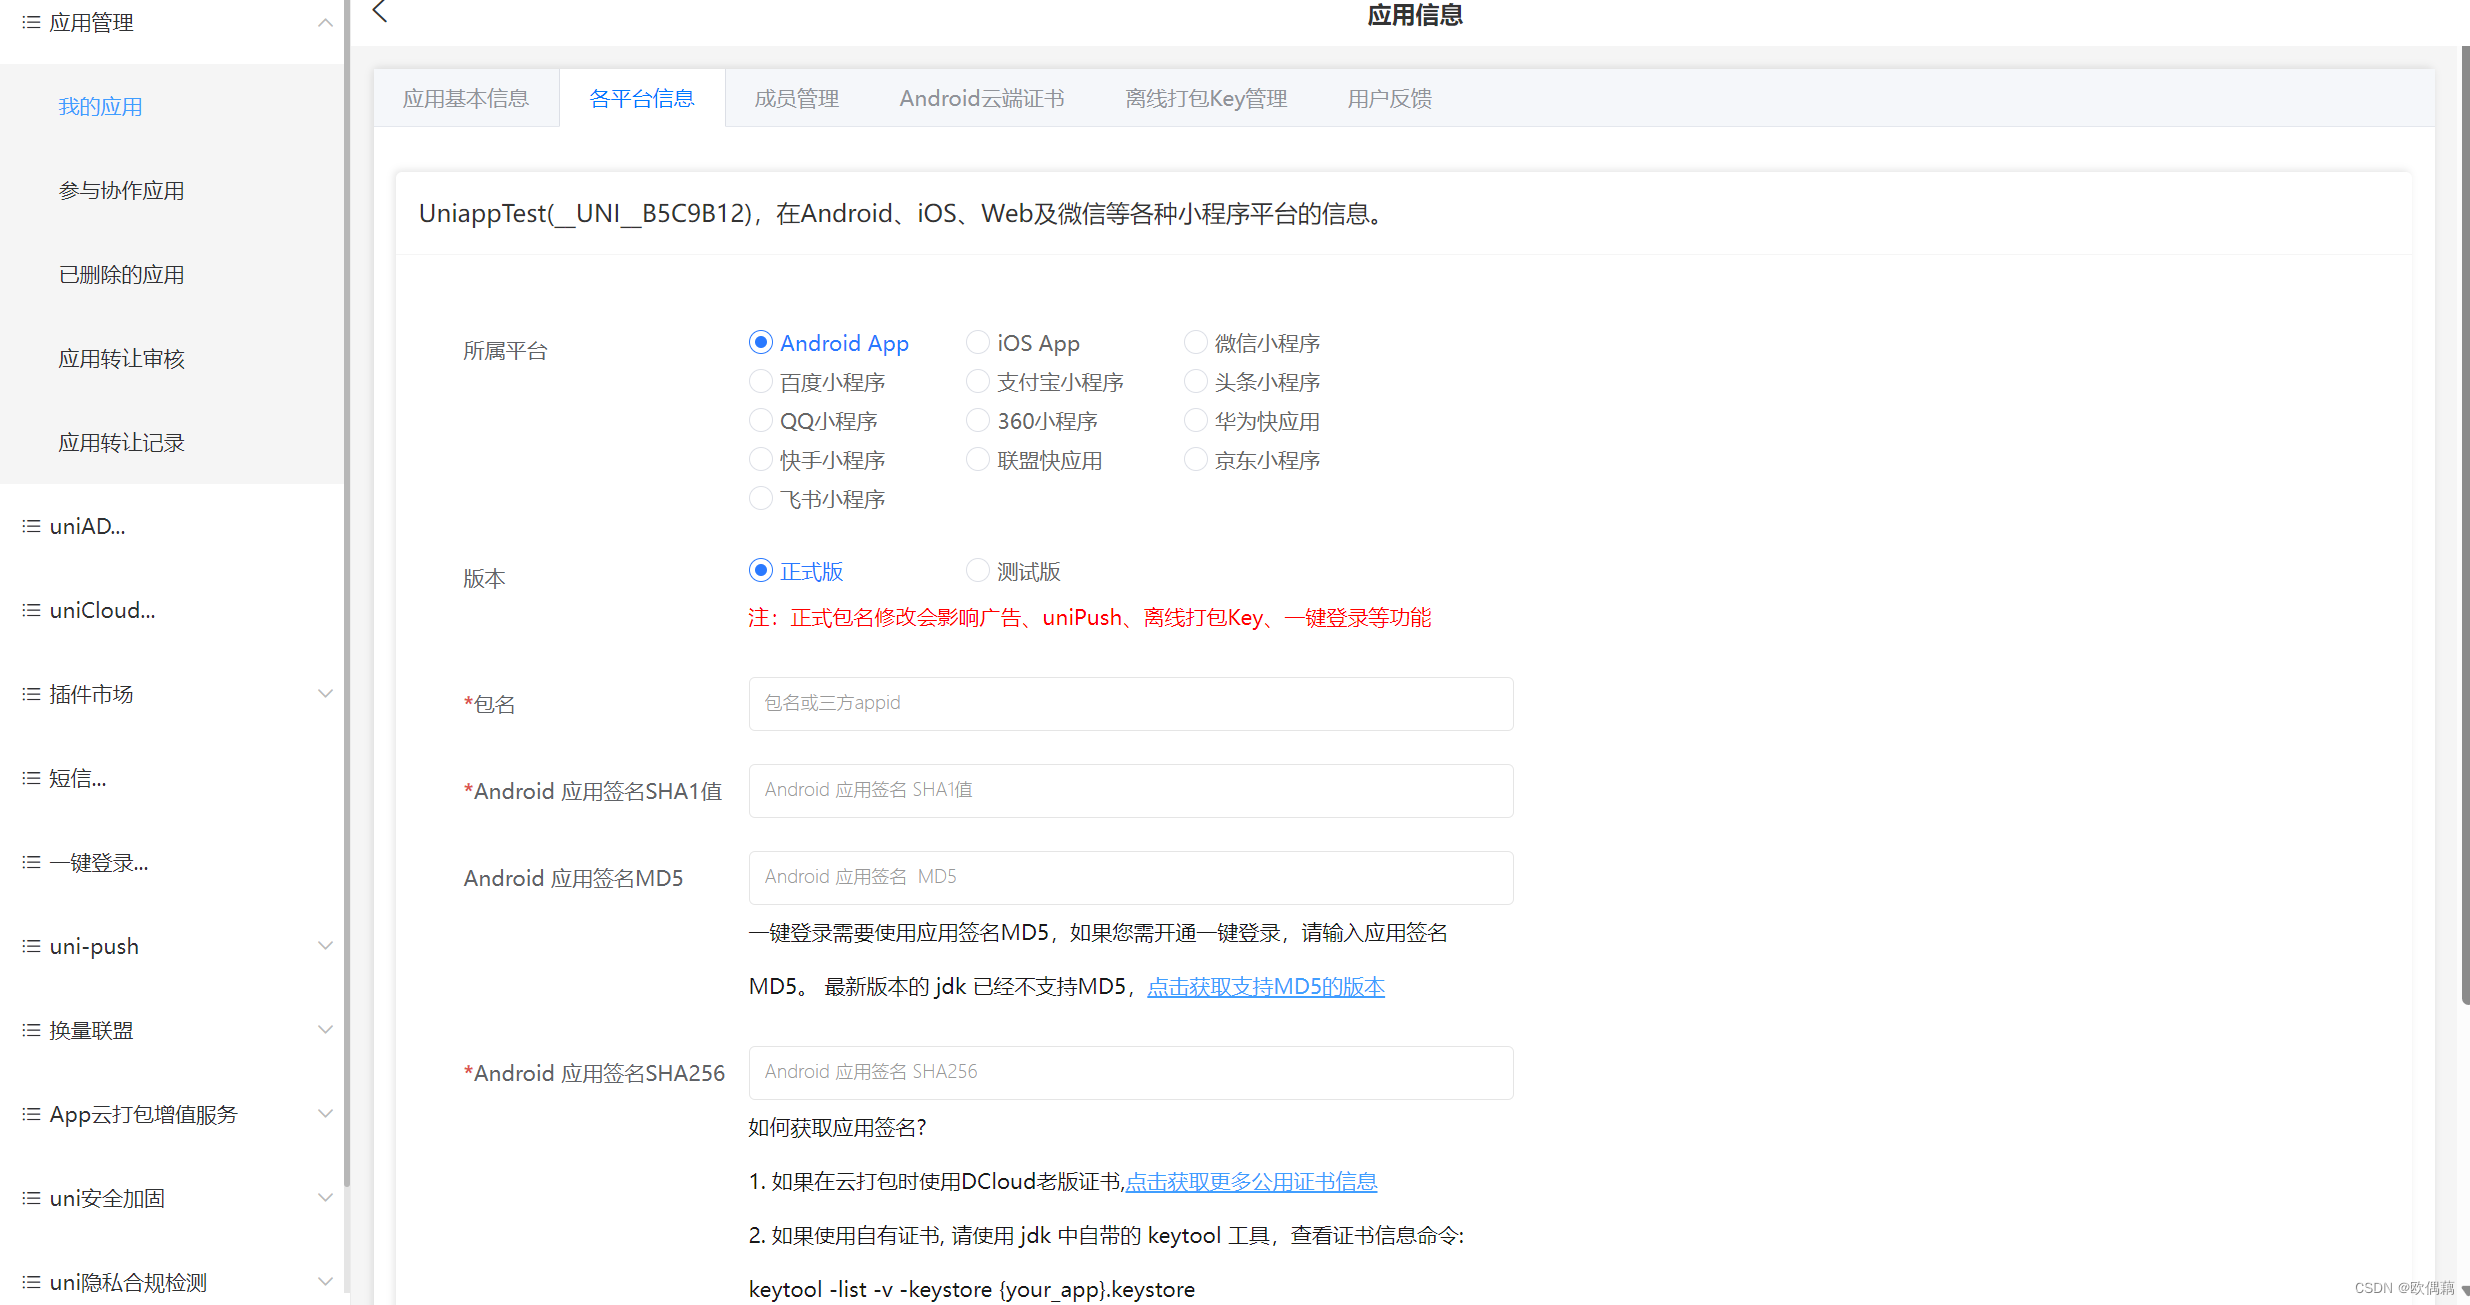This screenshot has height=1305, width=2470.
Task: Choose 飞书小程序 platform option
Action: click(x=761, y=499)
